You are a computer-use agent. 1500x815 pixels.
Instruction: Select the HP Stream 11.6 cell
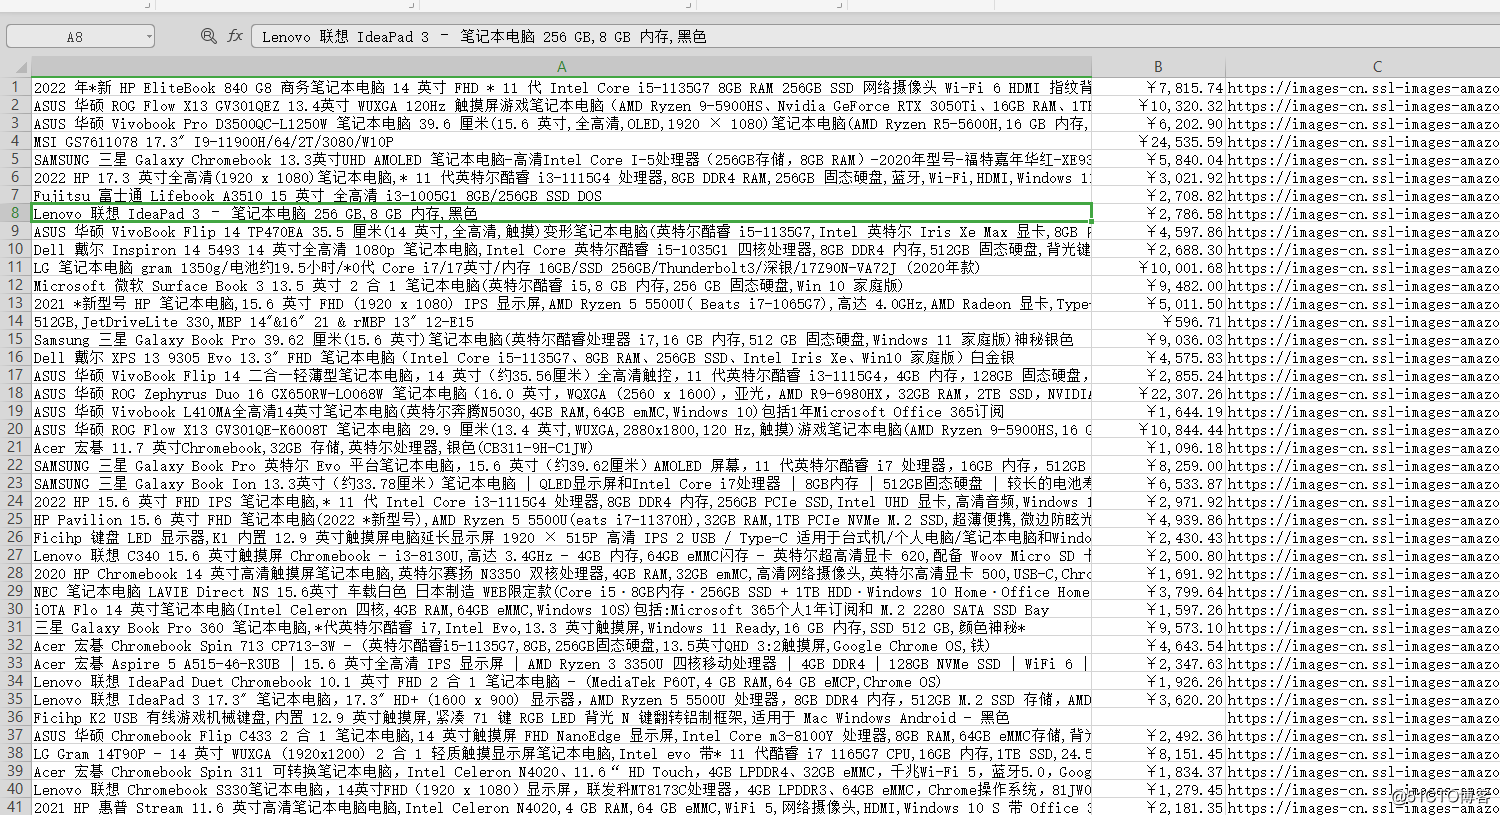tap(561, 807)
